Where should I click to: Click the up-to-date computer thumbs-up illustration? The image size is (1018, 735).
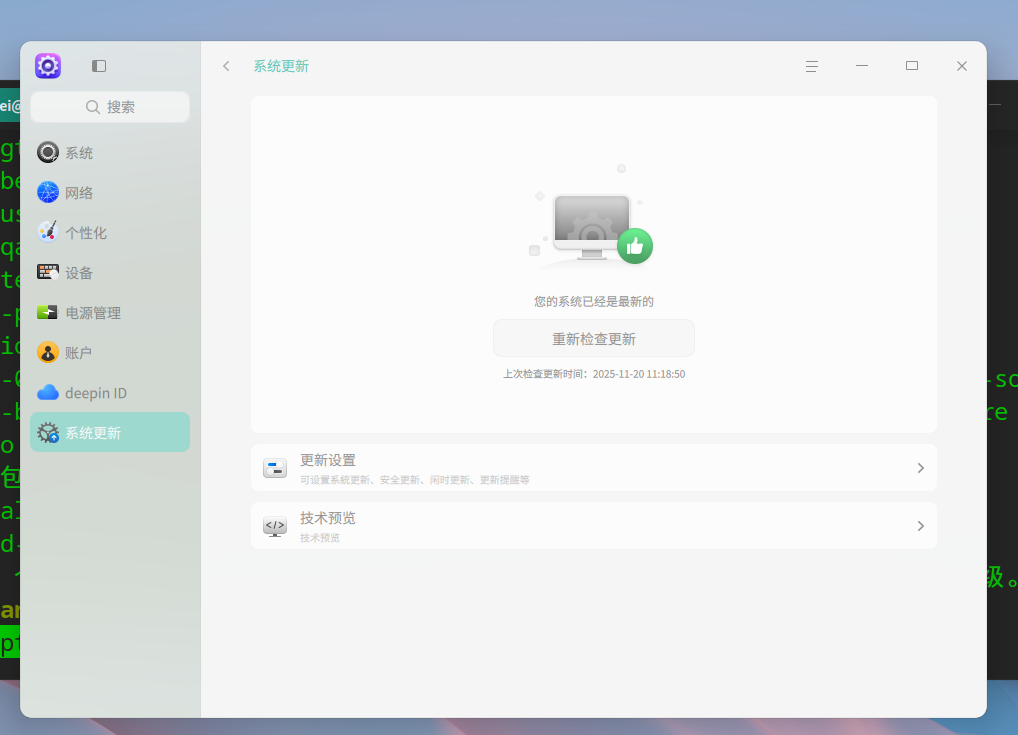pos(592,219)
